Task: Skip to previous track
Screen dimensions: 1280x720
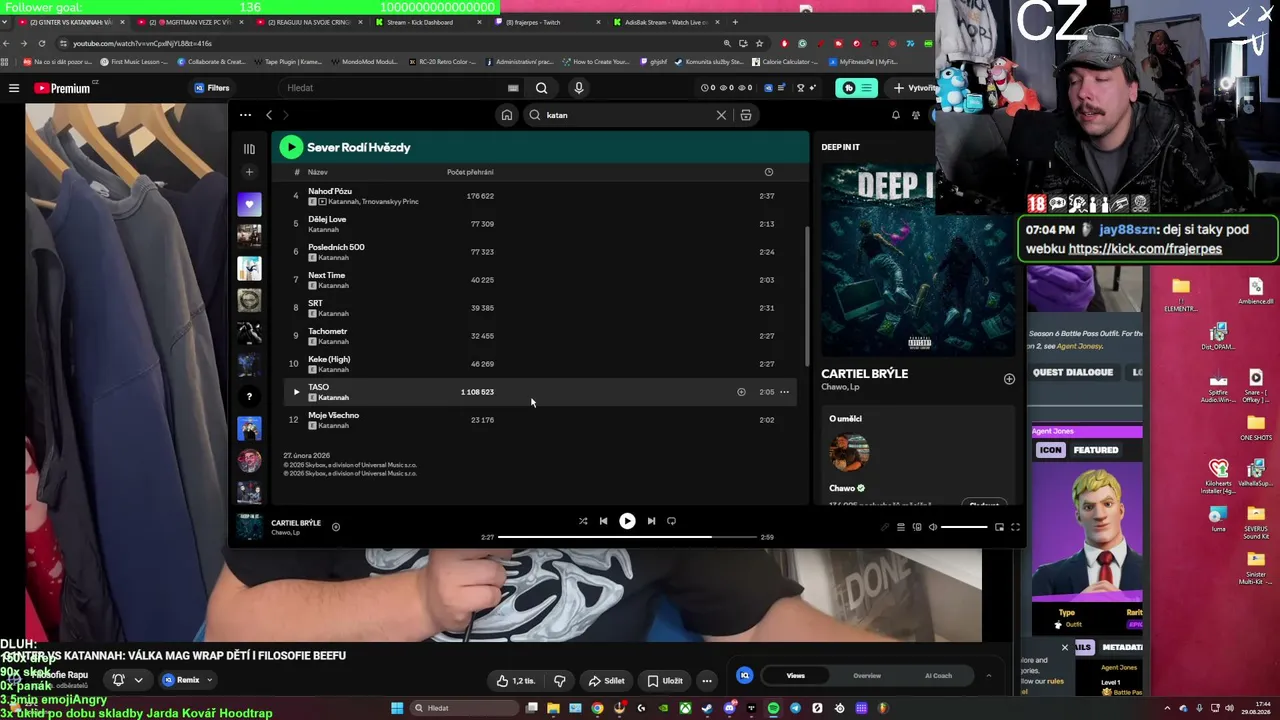Action: [603, 521]
